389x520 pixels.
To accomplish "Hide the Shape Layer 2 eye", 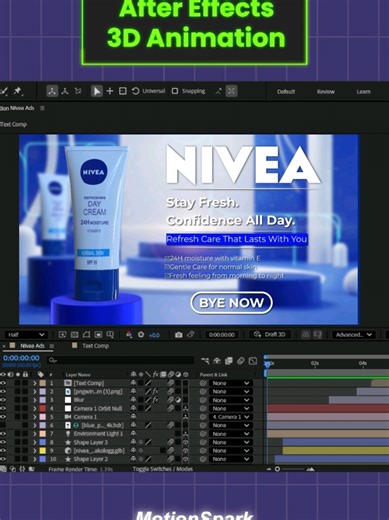I will (3, 459).
